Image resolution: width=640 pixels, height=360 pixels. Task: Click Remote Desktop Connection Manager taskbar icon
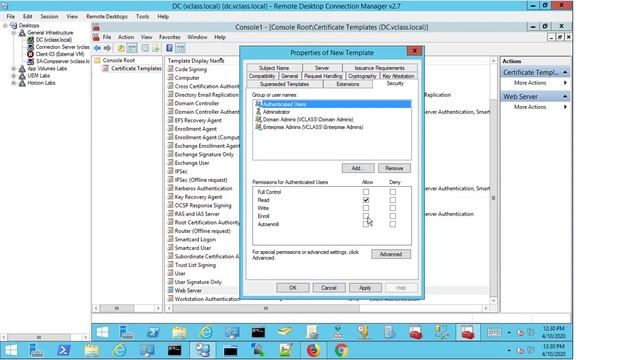(x=202, y=350)
